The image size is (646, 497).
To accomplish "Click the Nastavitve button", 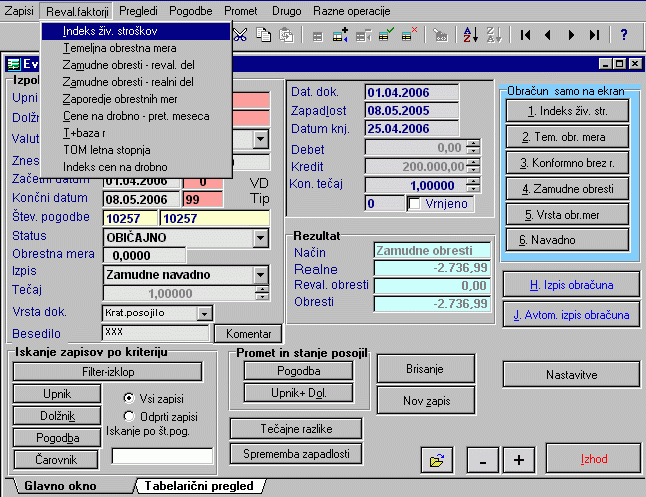I will click(x=571, y=375).
